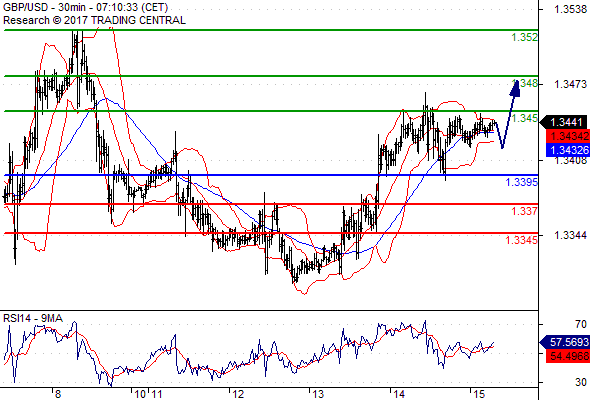This screenshot has height=400, width=590.
Task: Click the red RSI MA tag 54.4968
Action: point(568,356)
